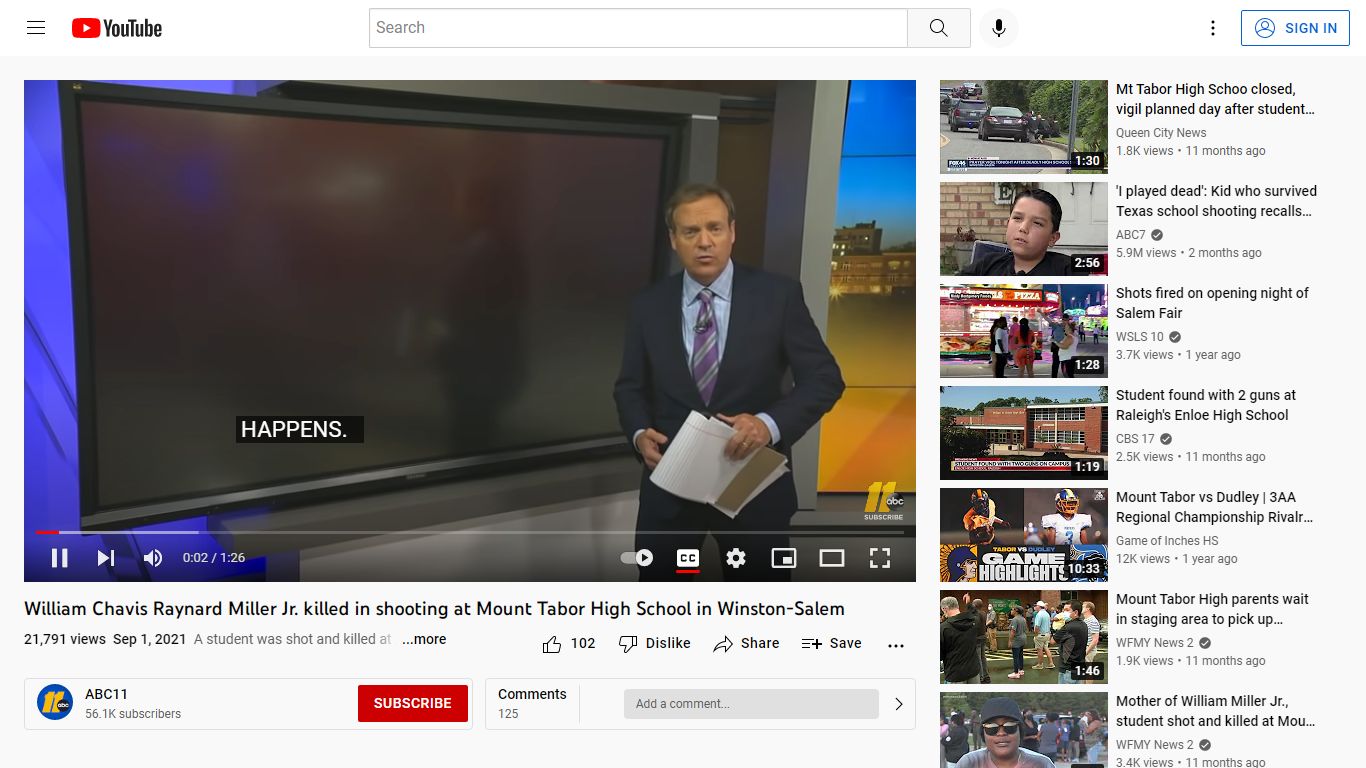
Task: Open title 'Mt Tabor High Schoo closed, vigil planned'
Action: (1215, 99)
